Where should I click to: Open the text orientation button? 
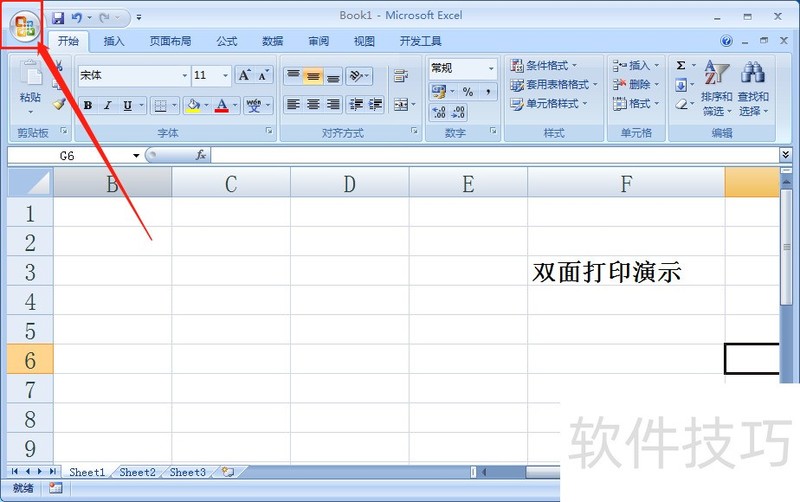[x=359, y=76]
